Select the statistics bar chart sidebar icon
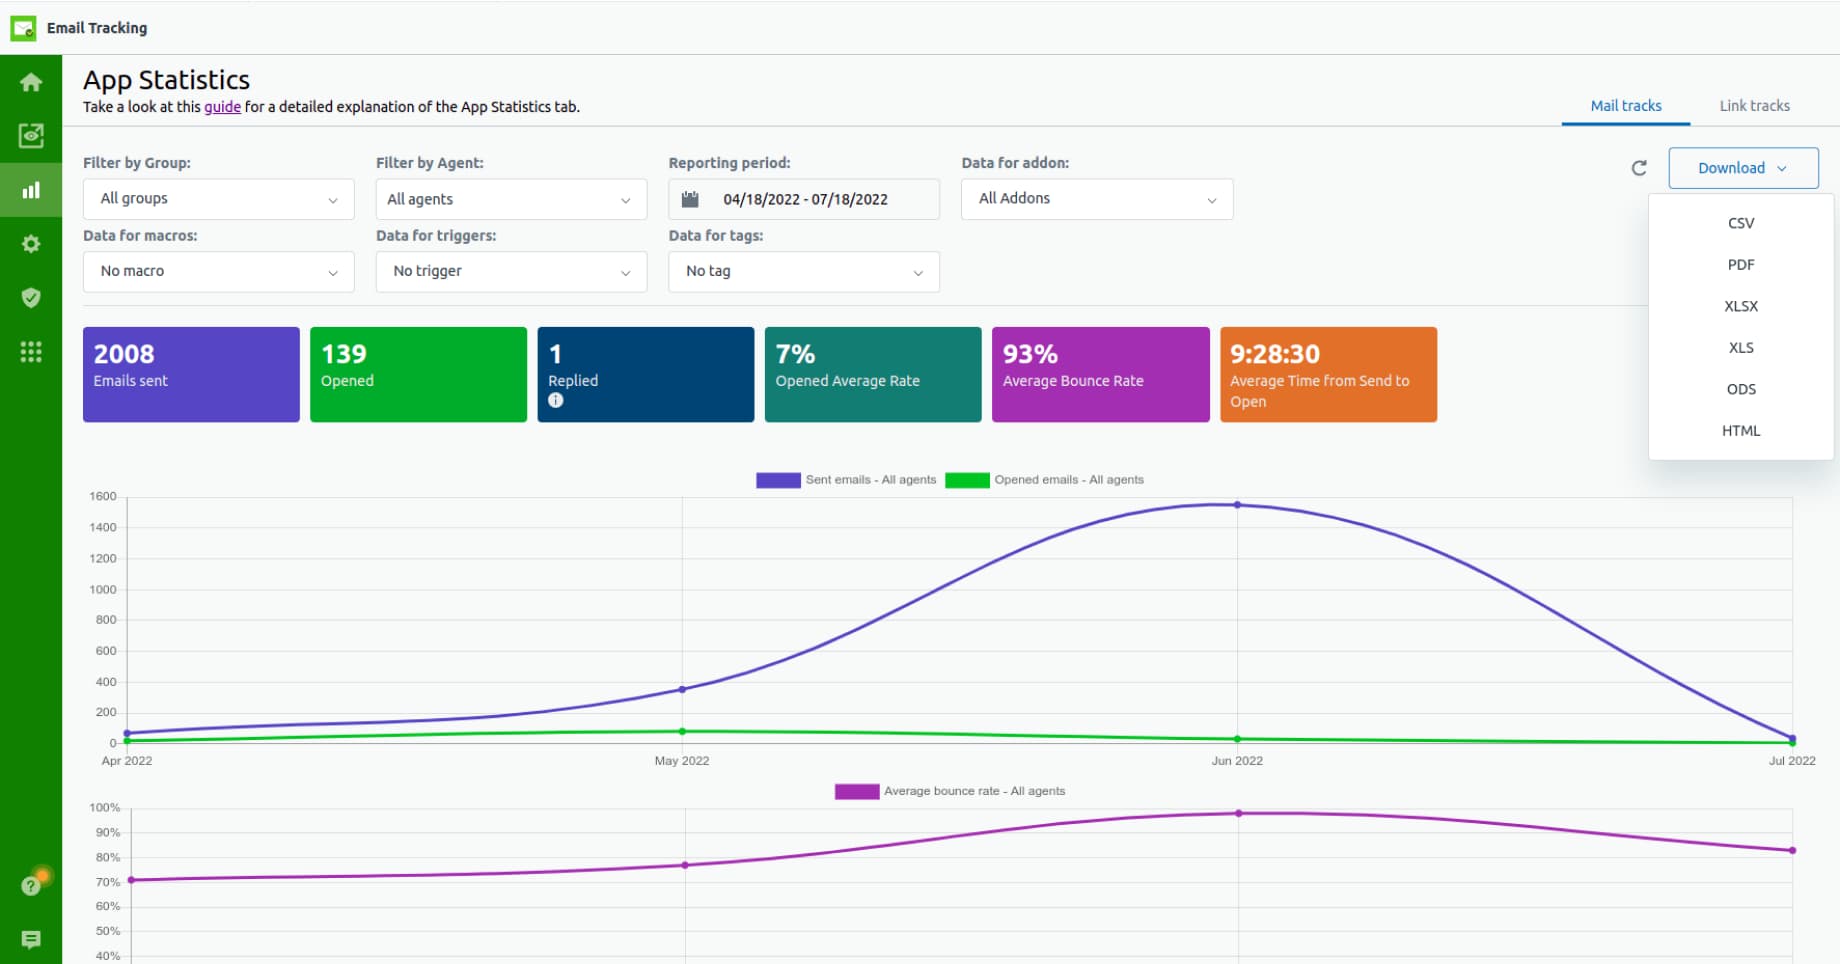1840x964 pixels. (x=31, y=190)
